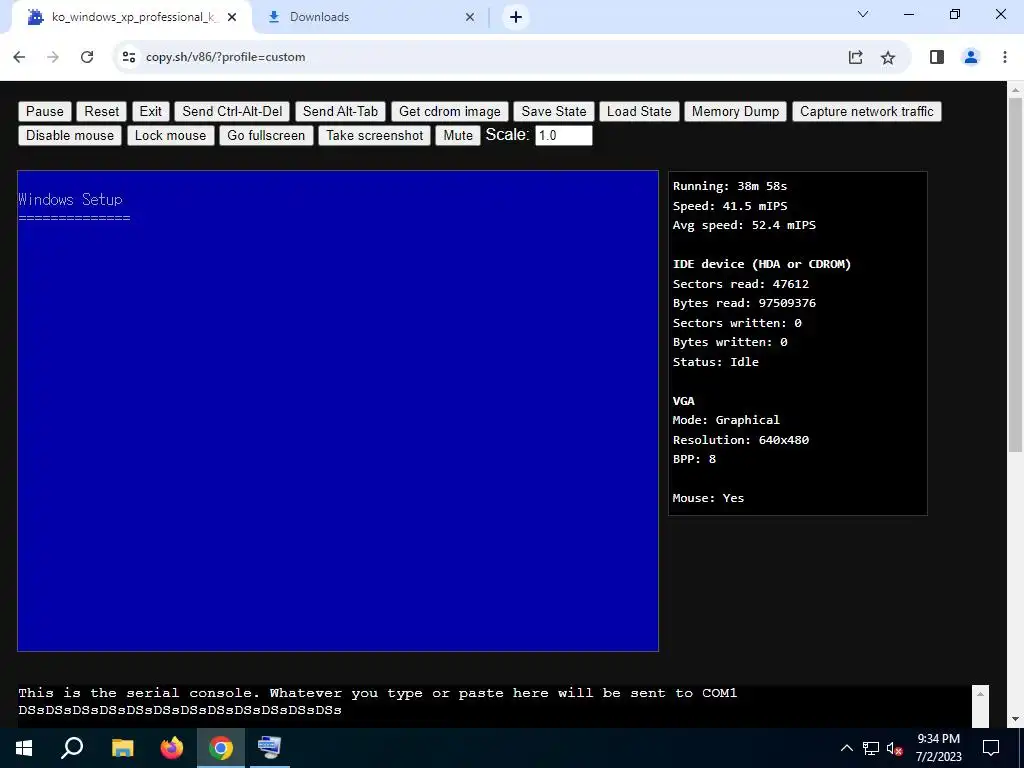This screenshot has height=768, width=1024.
Task: Open site information icon in address bar
Action: tap(129, 57)
